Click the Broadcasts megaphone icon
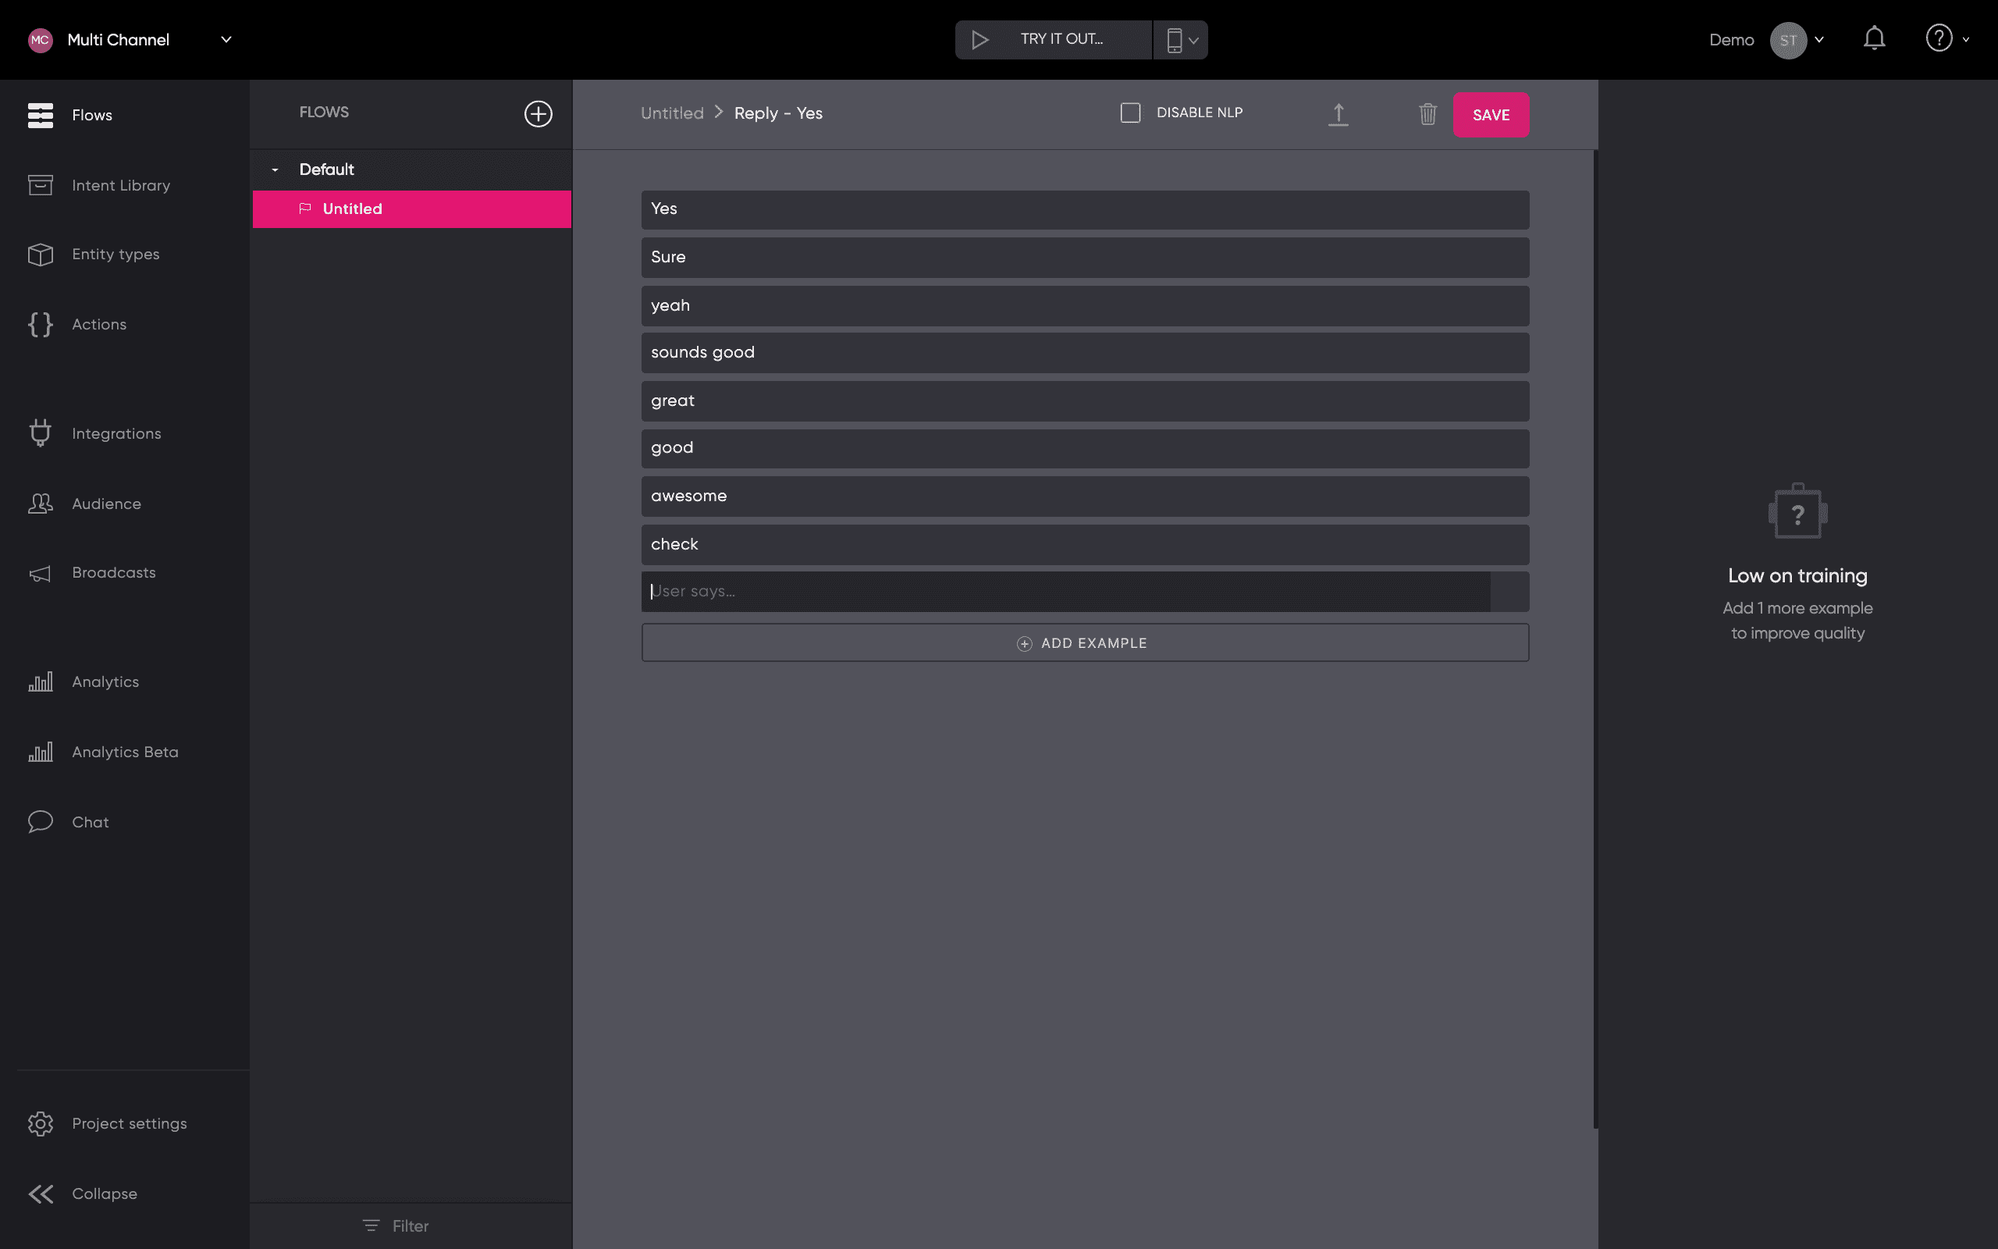 click(x=40, y=573)
